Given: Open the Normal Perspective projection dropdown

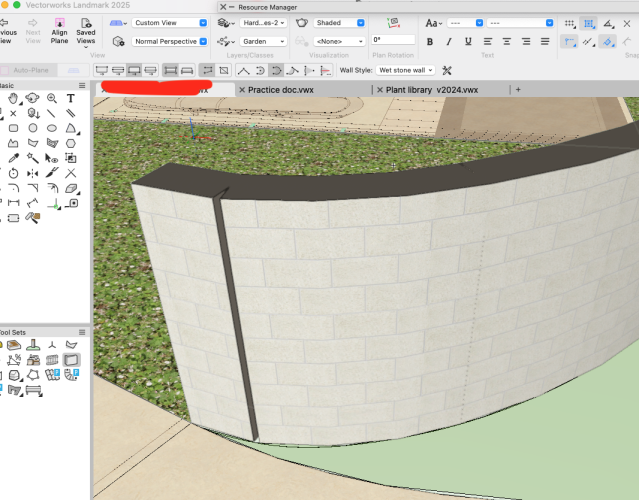Looking at the screenshot, I should coord(169,41).
